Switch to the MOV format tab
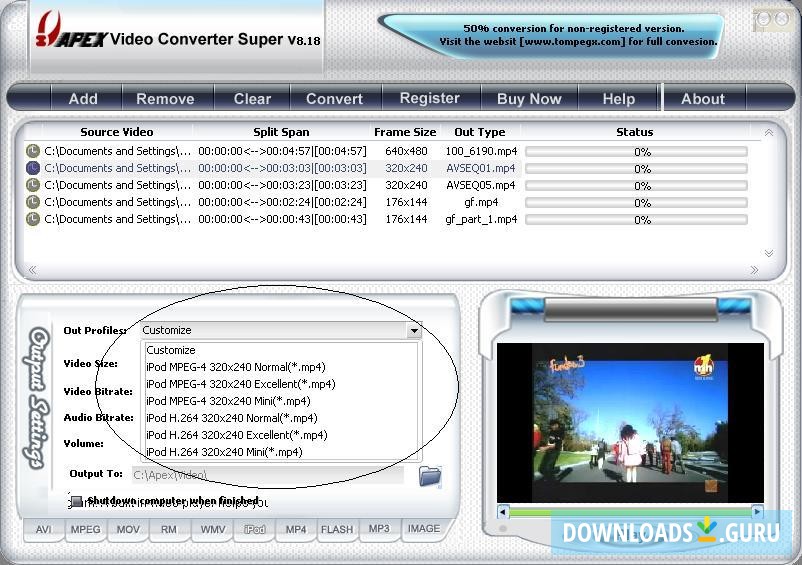Screen dimensions: 802x565 pyautogui.click(x=128, y=530)
